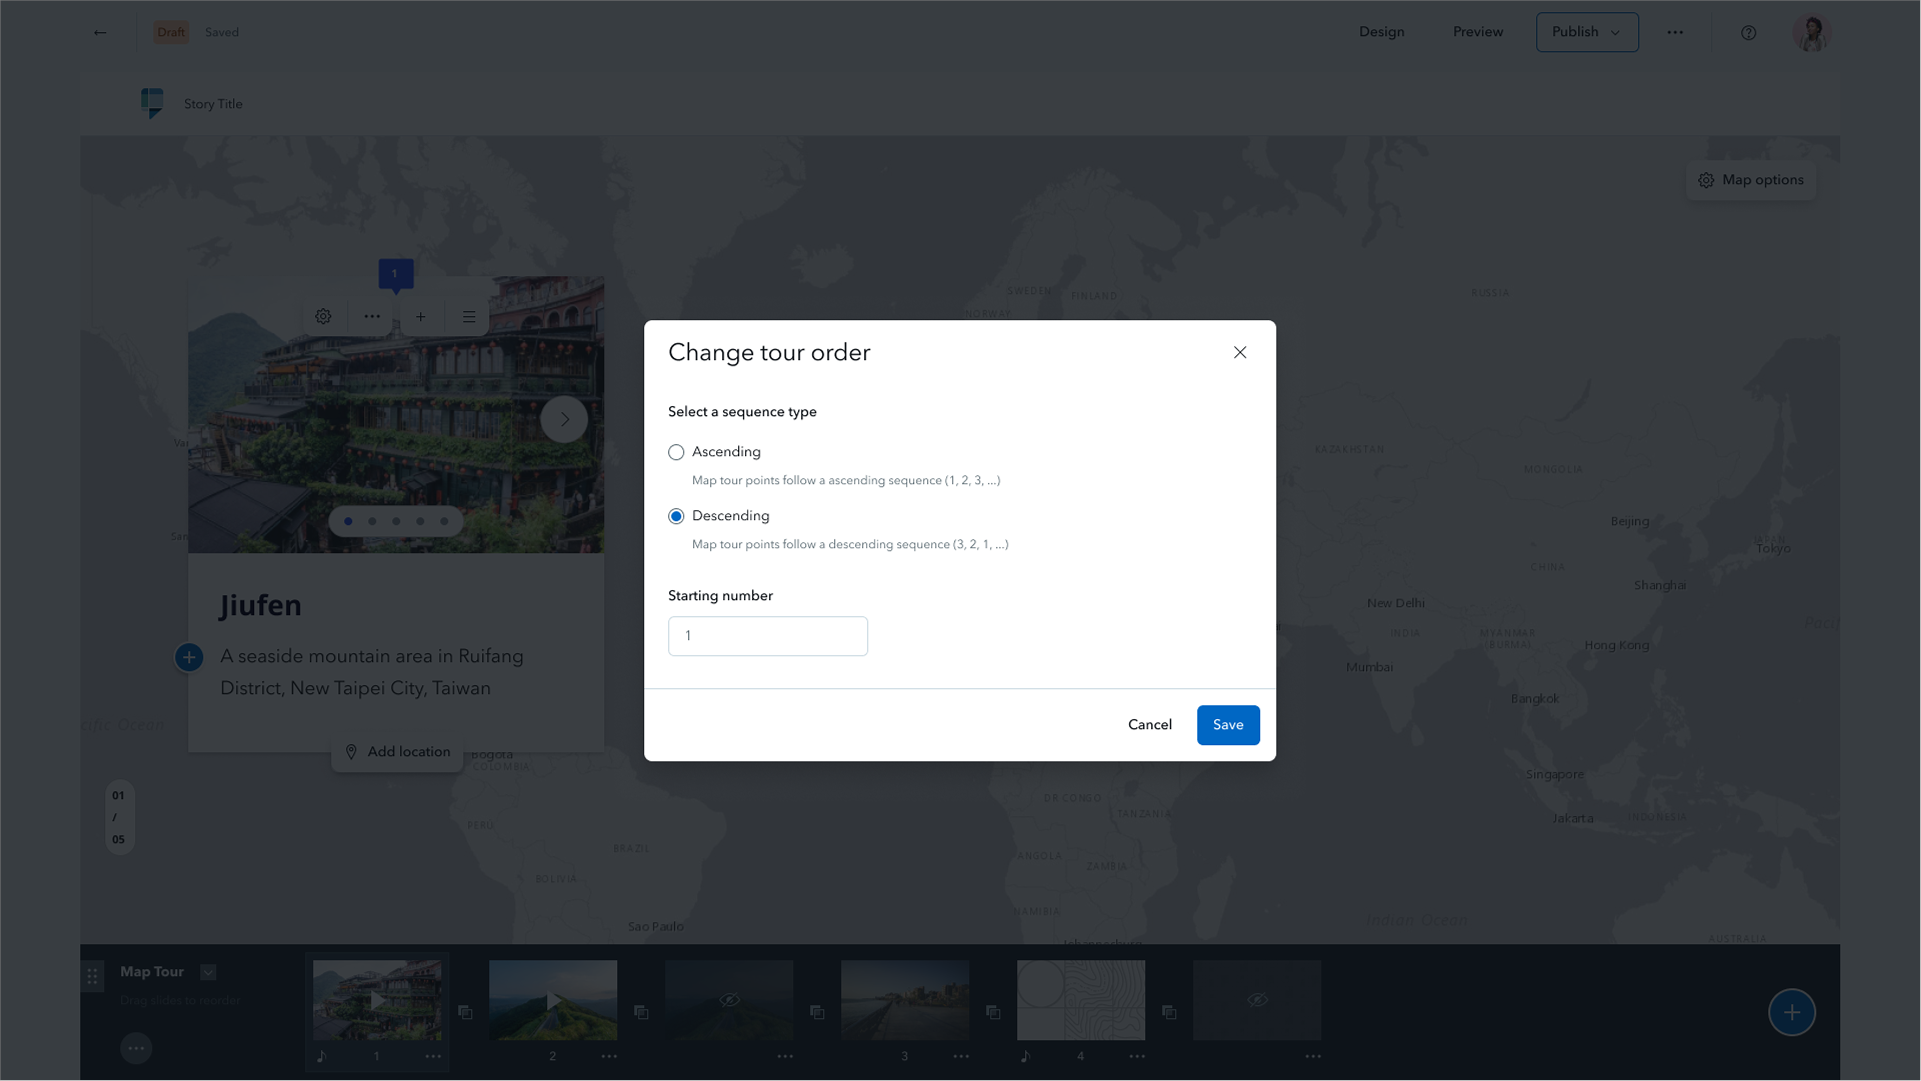
Task: Click plus icon in slide toolbar
Action: coord(421,316)
